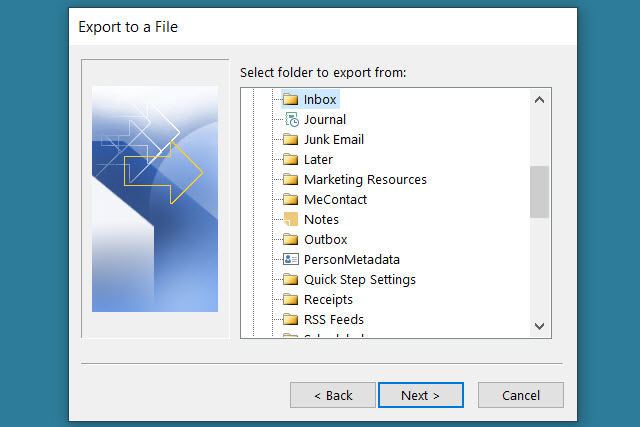
Task: Click the Inbox folder icon
Action: click(x=291, y=100)
